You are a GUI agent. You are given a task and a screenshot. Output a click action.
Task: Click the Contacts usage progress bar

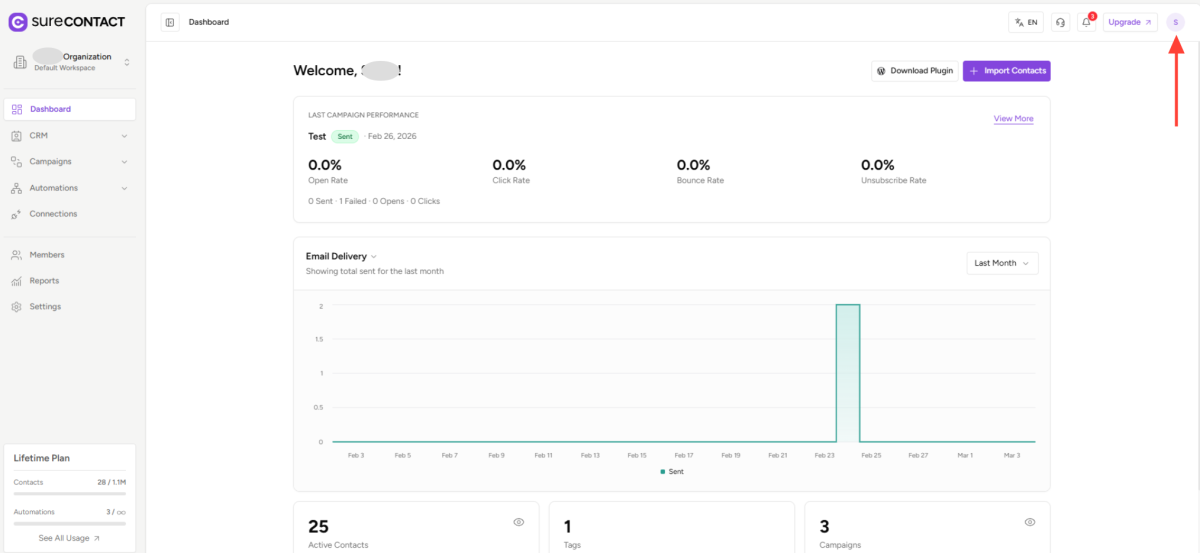click(69, 493)
